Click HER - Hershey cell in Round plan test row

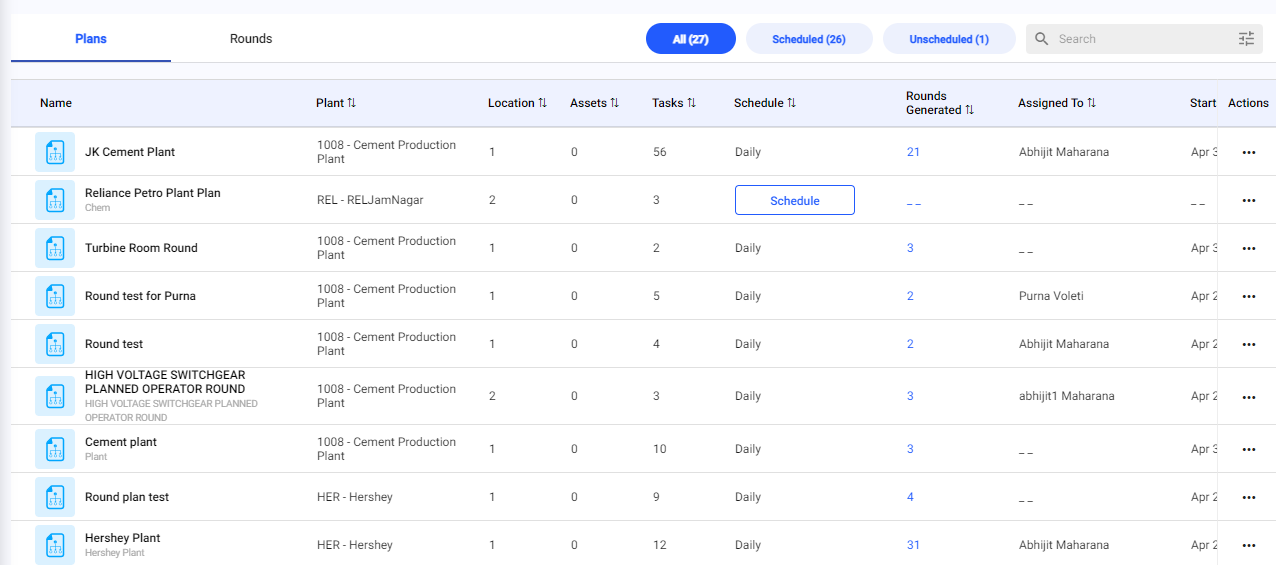coord(355,497)
